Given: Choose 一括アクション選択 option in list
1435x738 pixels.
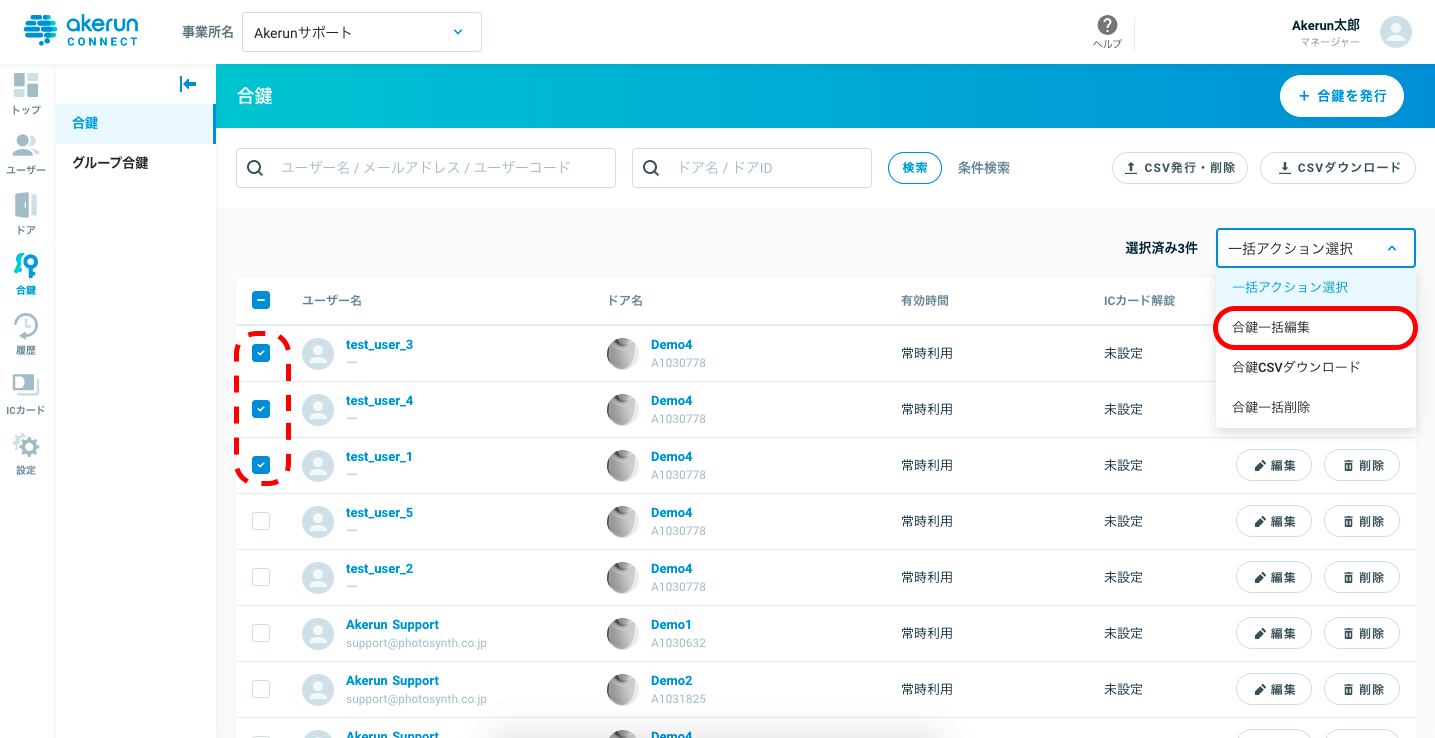Looking at the screenshot, I should 1316,287.
